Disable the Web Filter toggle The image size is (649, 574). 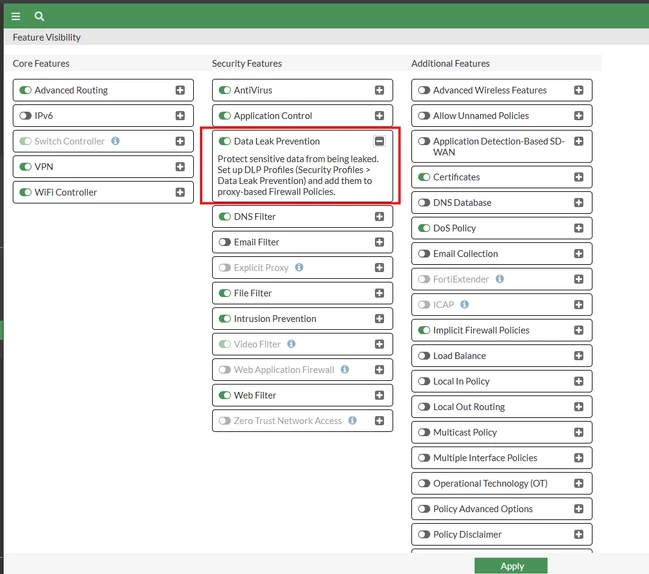point(225,395)
